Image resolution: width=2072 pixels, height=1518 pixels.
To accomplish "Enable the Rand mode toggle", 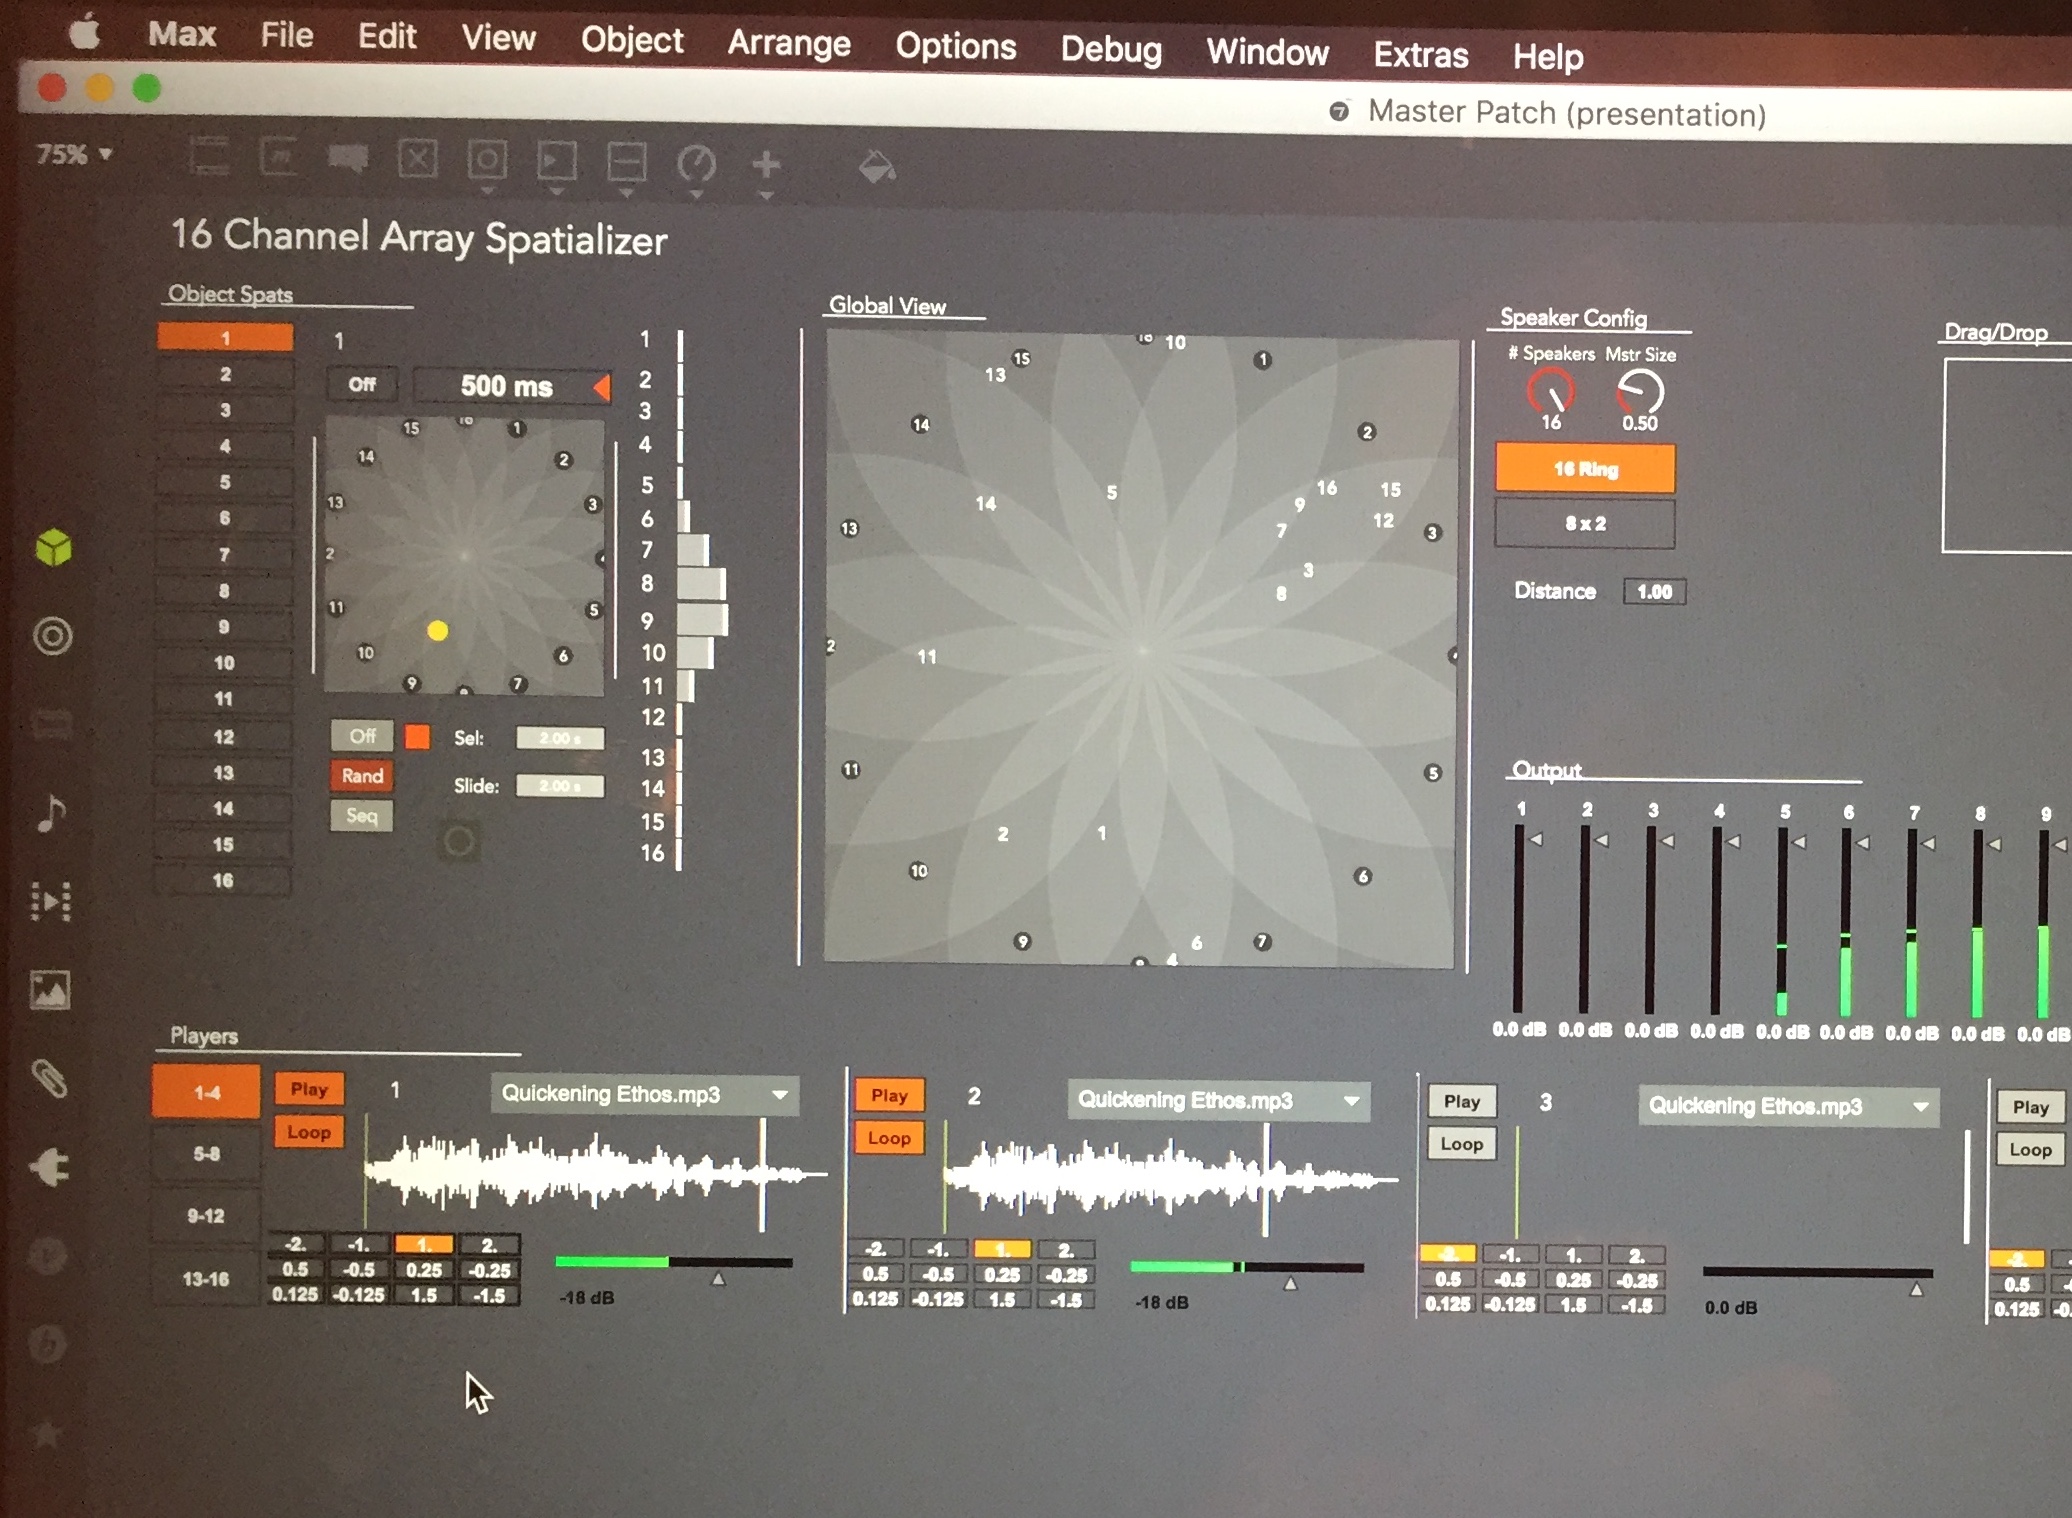I will (362, 776).
